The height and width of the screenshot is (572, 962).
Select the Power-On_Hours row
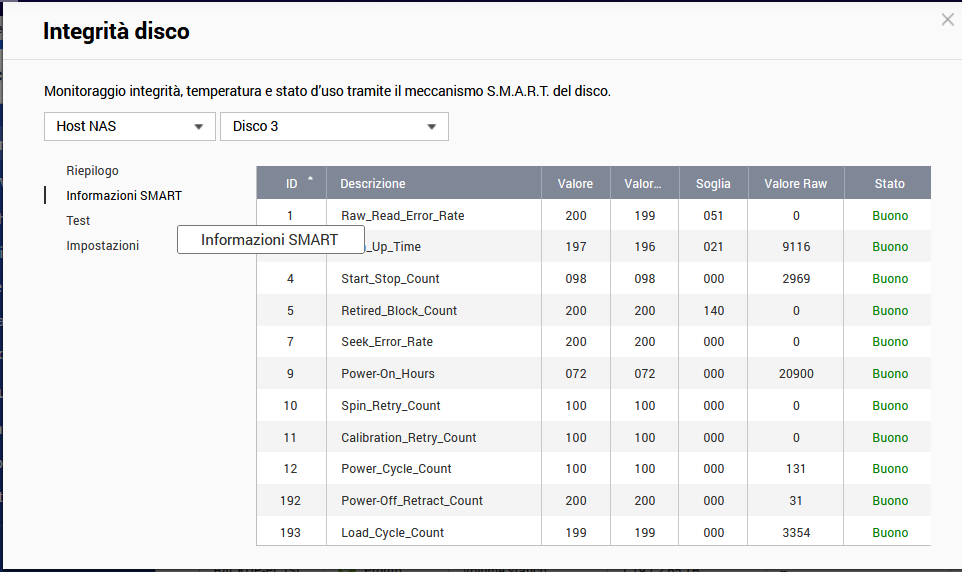click(x=388, y=374)
